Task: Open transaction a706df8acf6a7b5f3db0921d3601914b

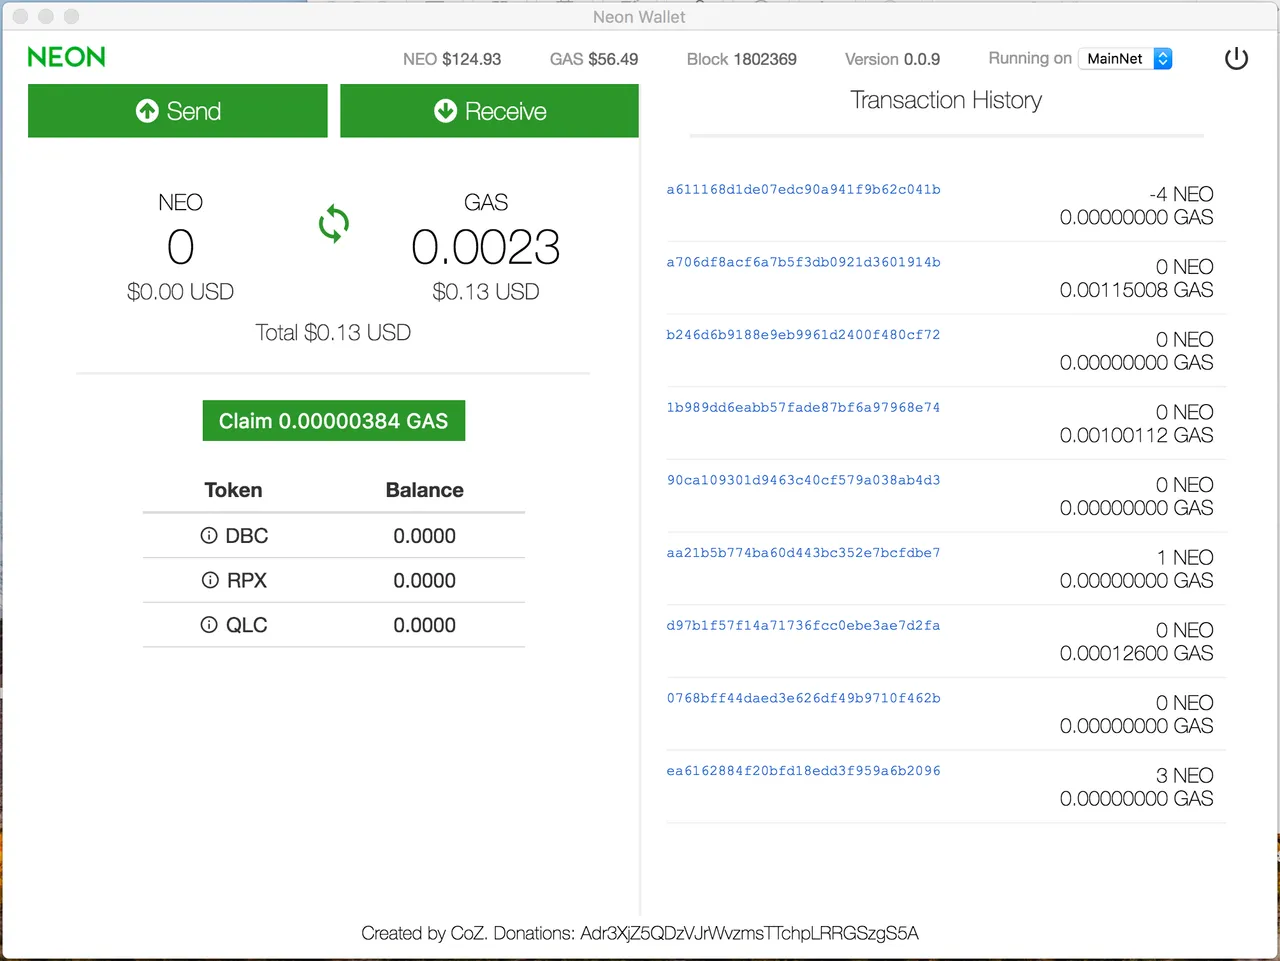Action: coord(803,262)
